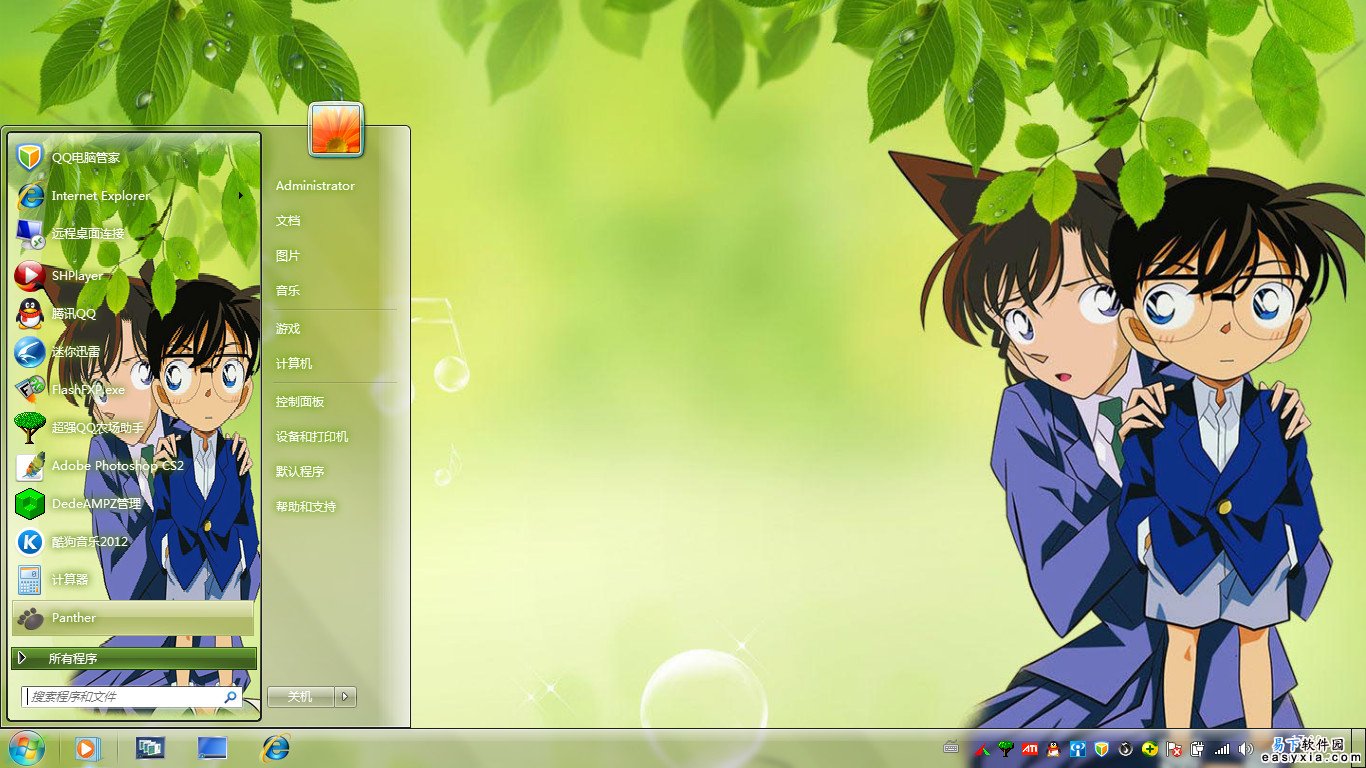Select 设备和打印机 in the Start menu
Screen dimensions: 1366x768
312,437
